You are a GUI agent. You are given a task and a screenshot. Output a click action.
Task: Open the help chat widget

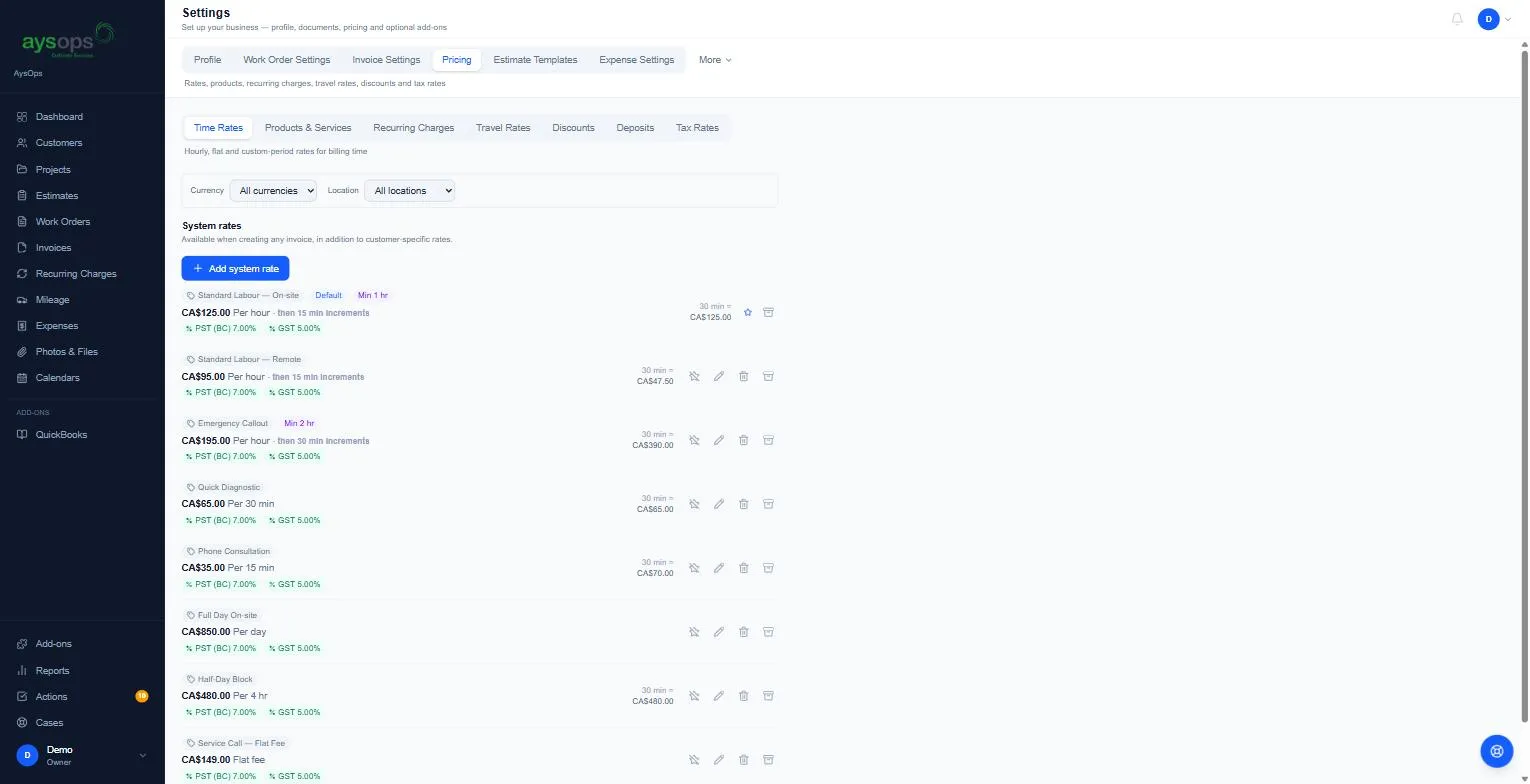click(x=1496, y=751)
